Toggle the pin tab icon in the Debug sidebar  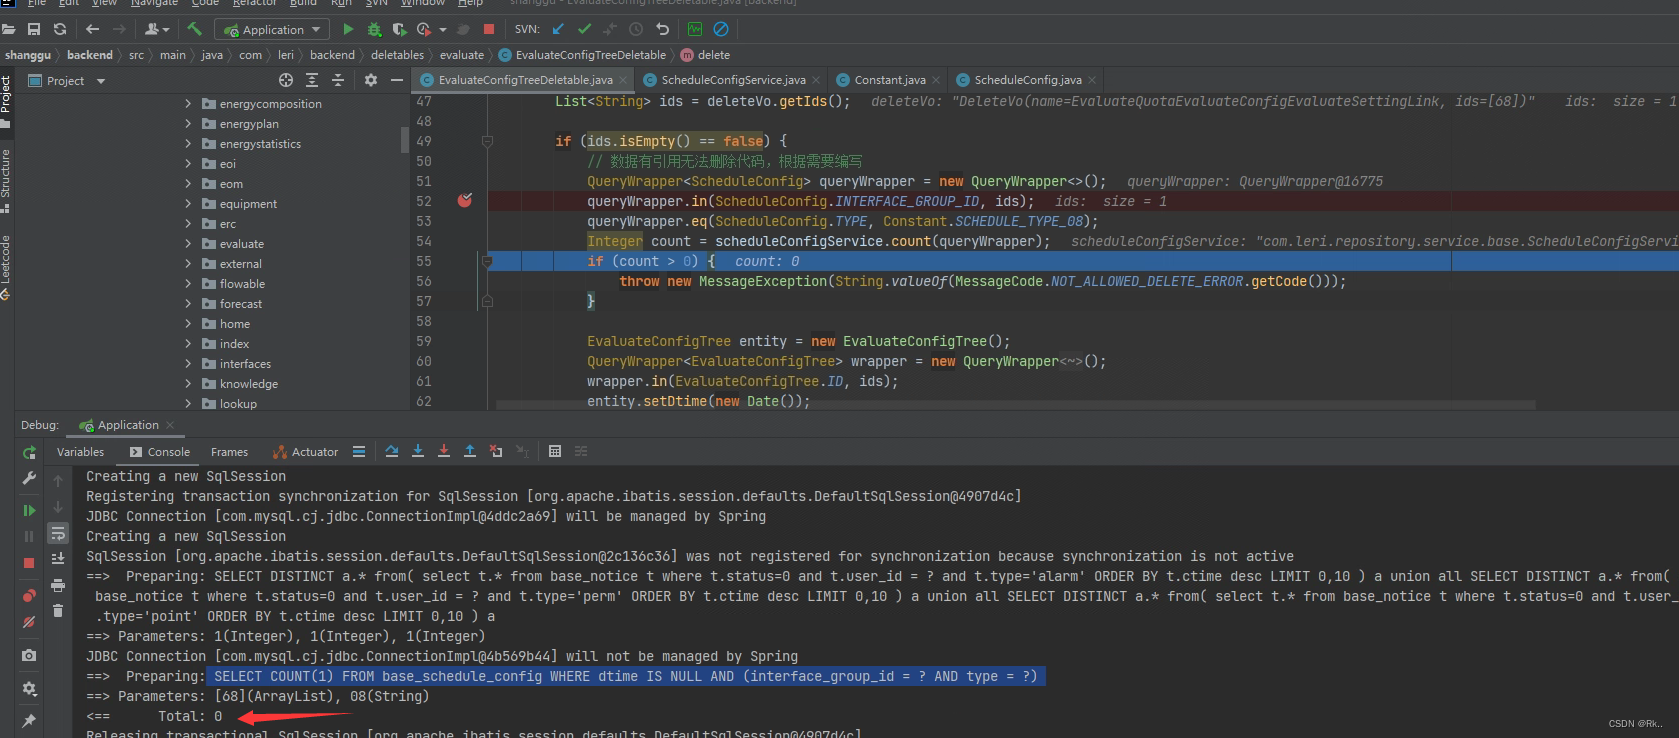tap(29, 721)
